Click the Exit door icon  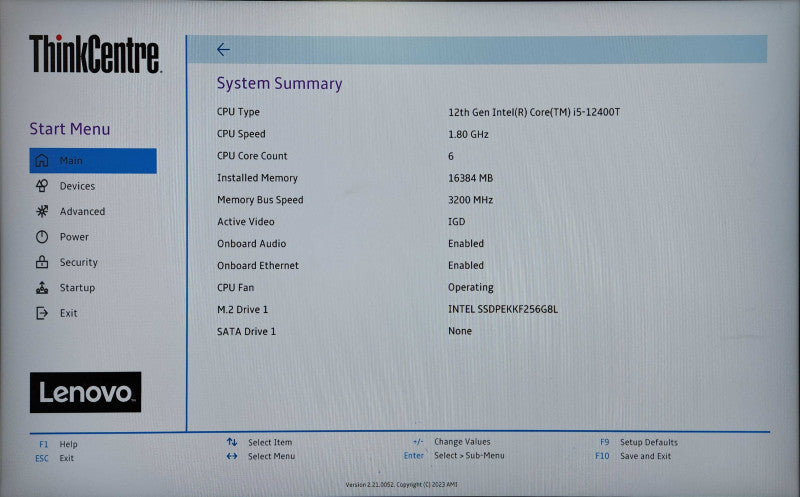pyautogui.click(x=42, y=313)
